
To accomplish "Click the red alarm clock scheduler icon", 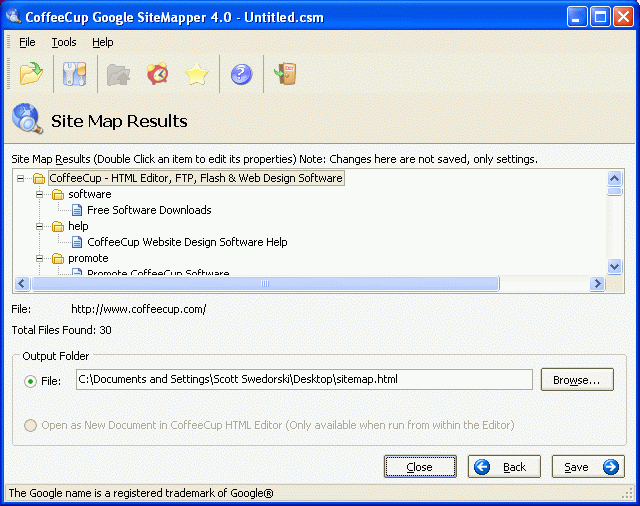I will pos(158,74).
